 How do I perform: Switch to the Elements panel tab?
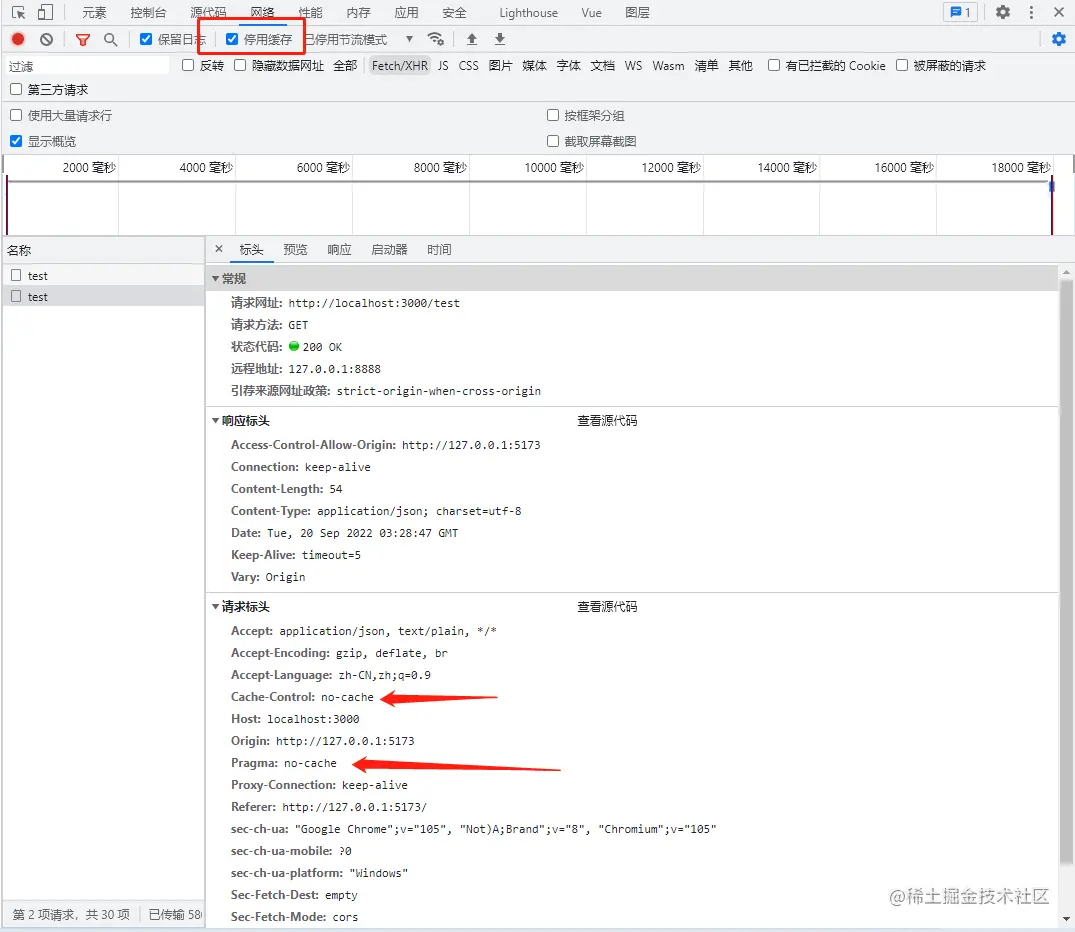(x=95, y=12)
